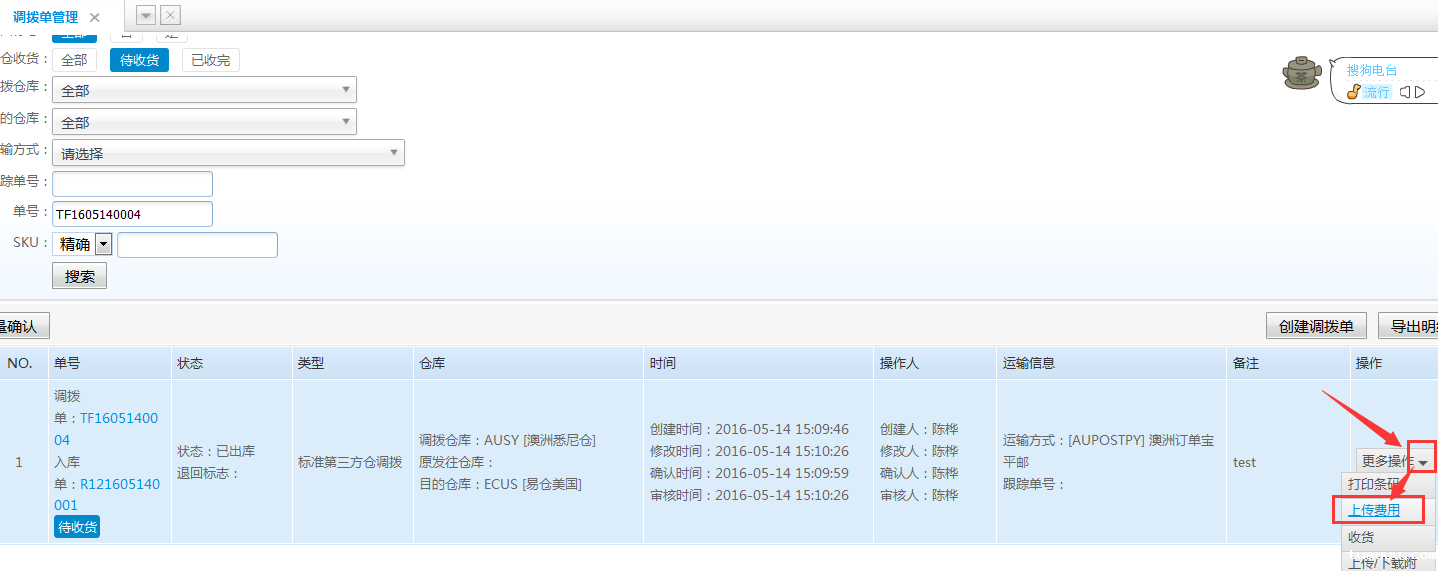Open the tab list dropdown arrow button
Image resolution: width=1438 pixels, height=571 pixels.
pyautogui.click(x=146, y=15)
